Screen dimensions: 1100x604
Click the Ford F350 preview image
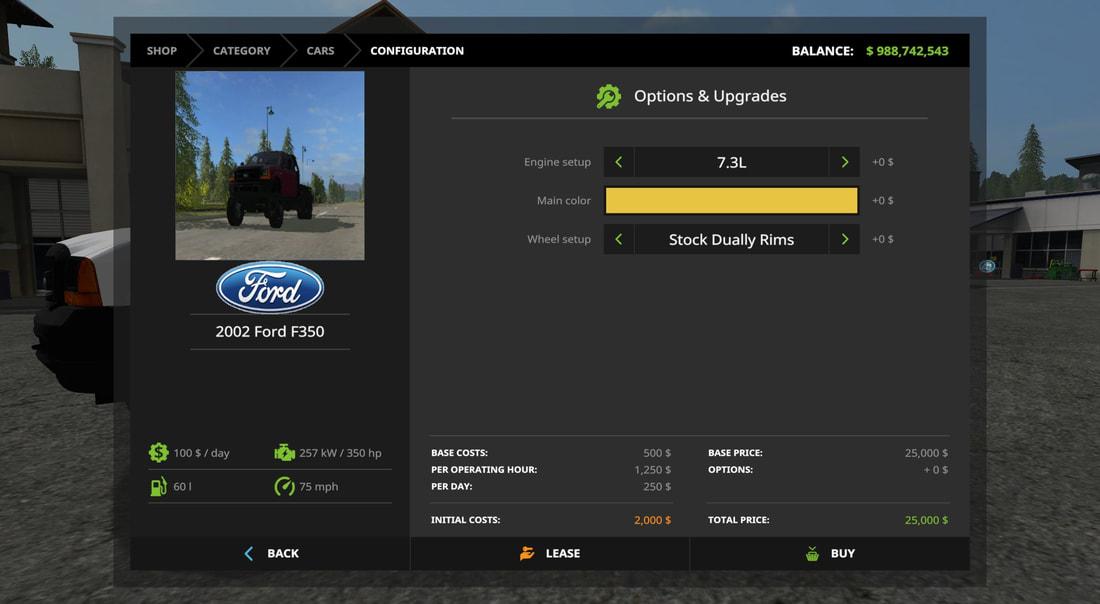tap(270, 165)
